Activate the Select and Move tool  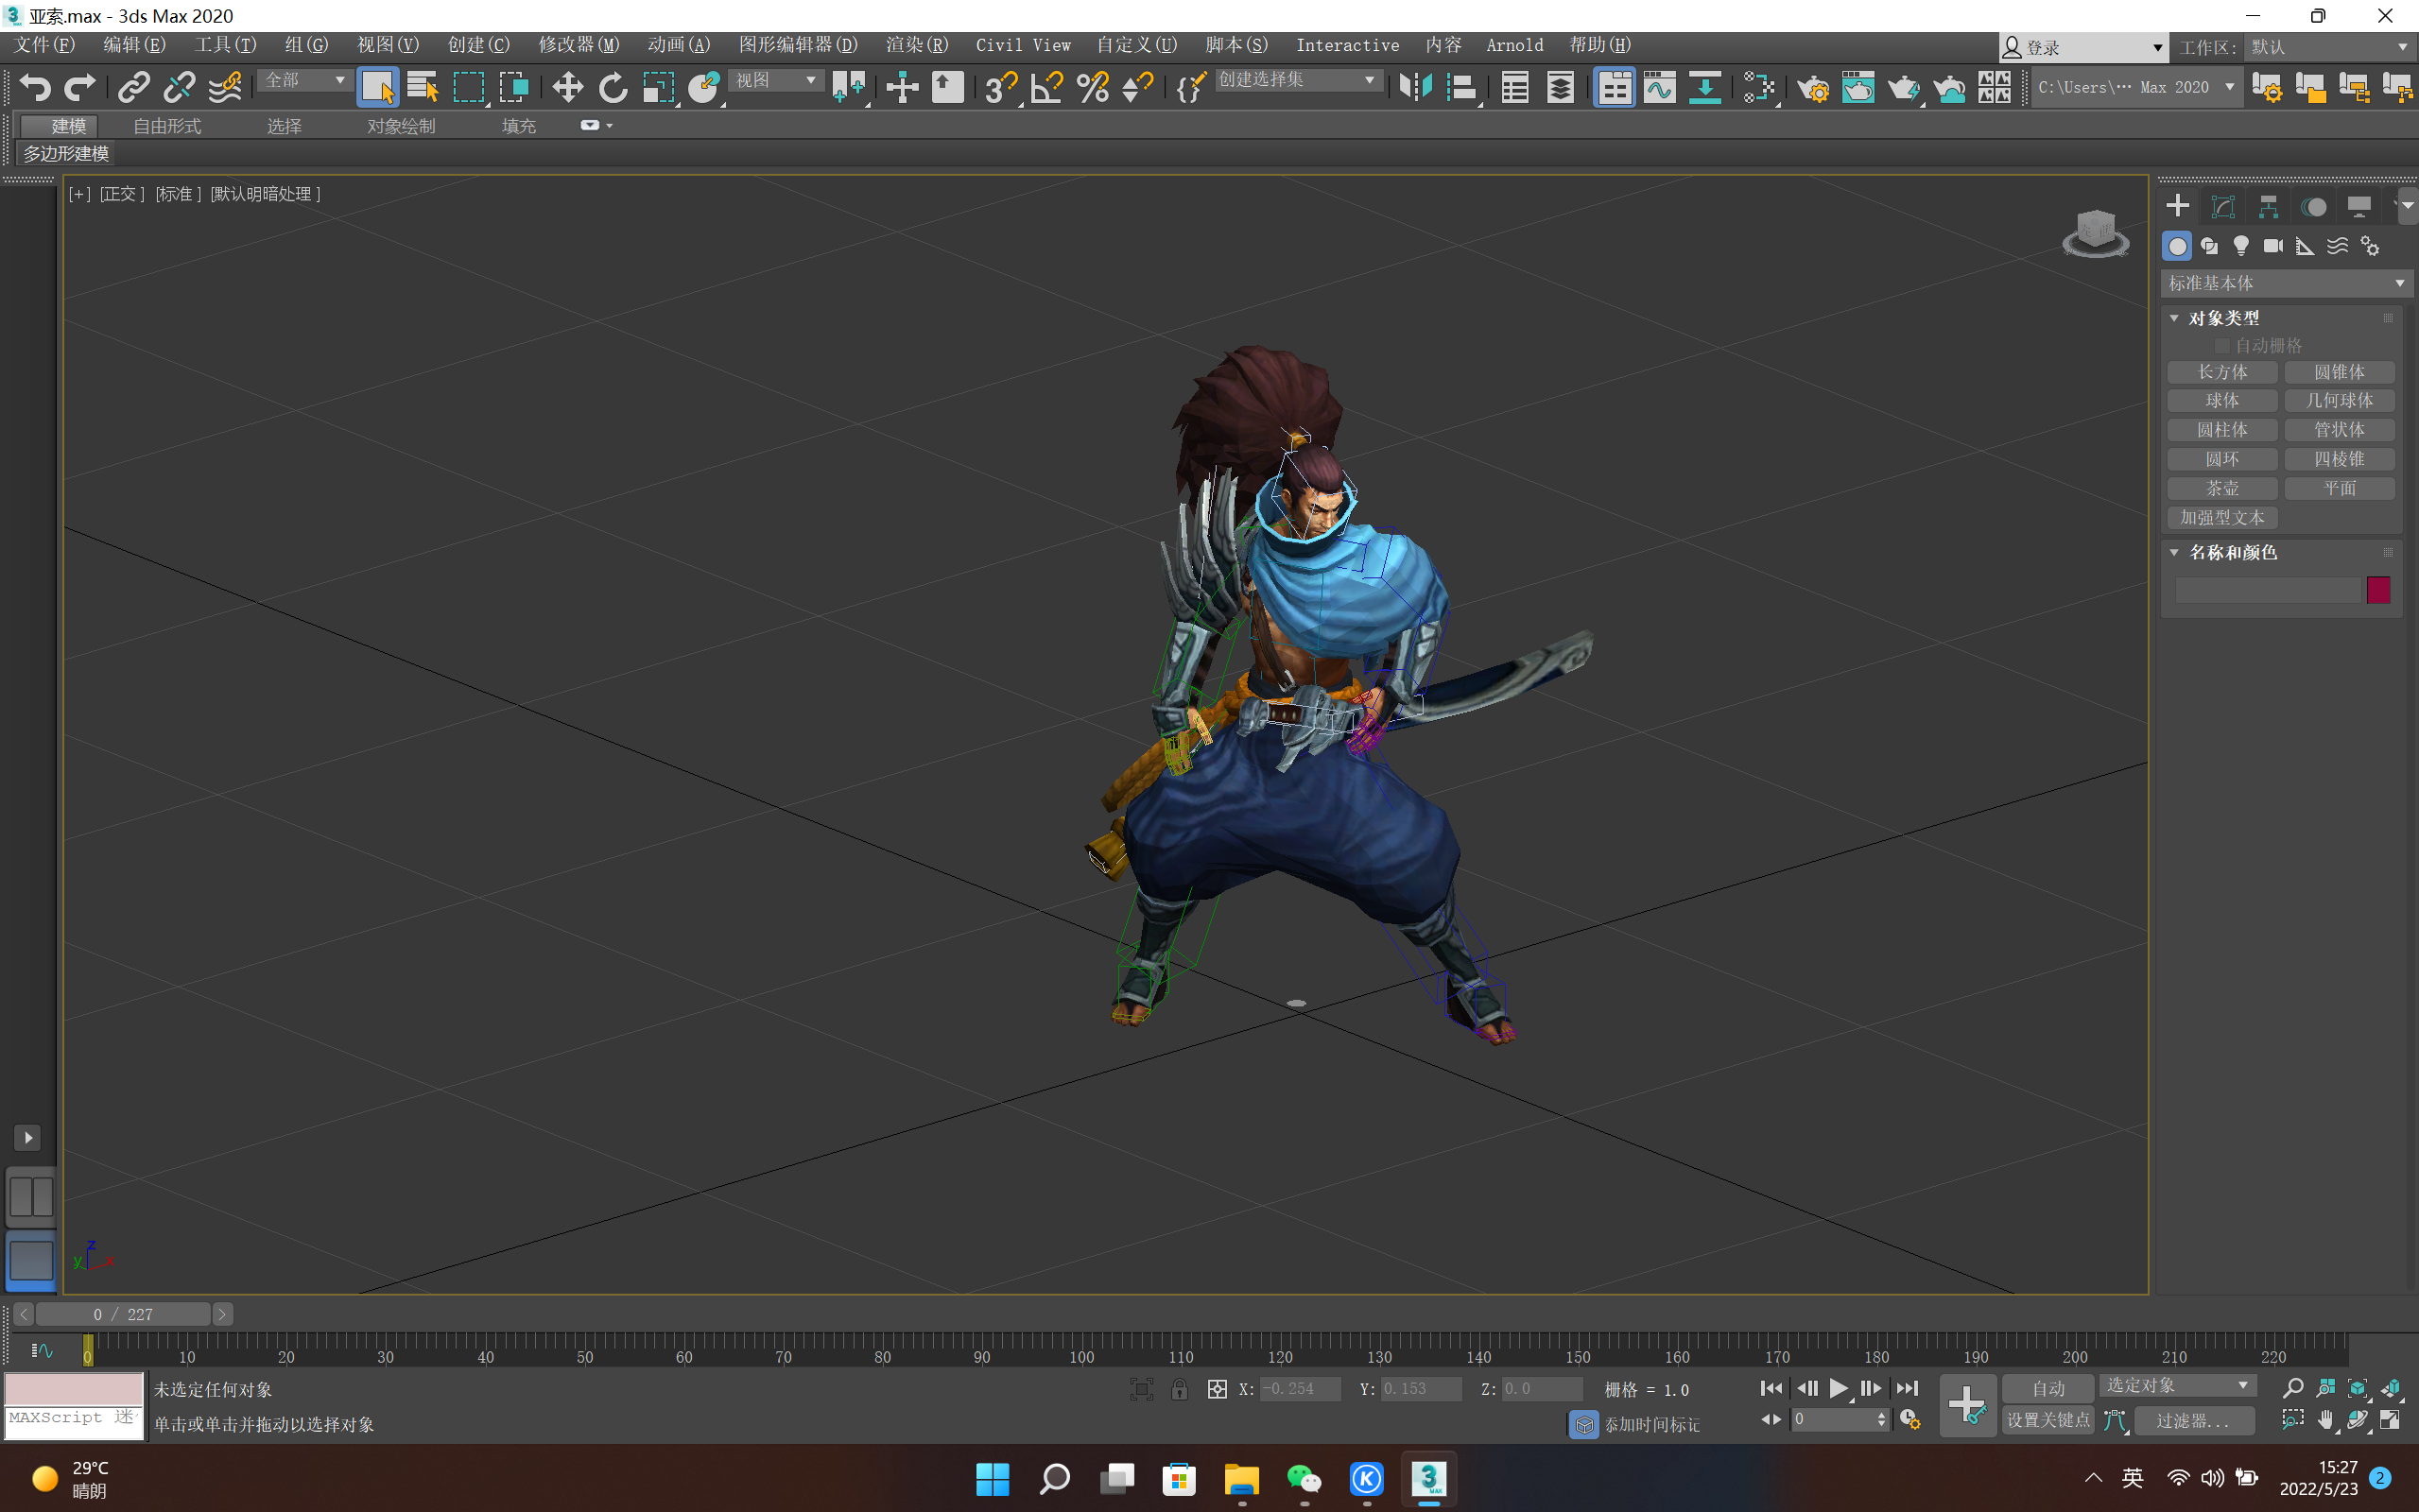click(x=567, y=88)
